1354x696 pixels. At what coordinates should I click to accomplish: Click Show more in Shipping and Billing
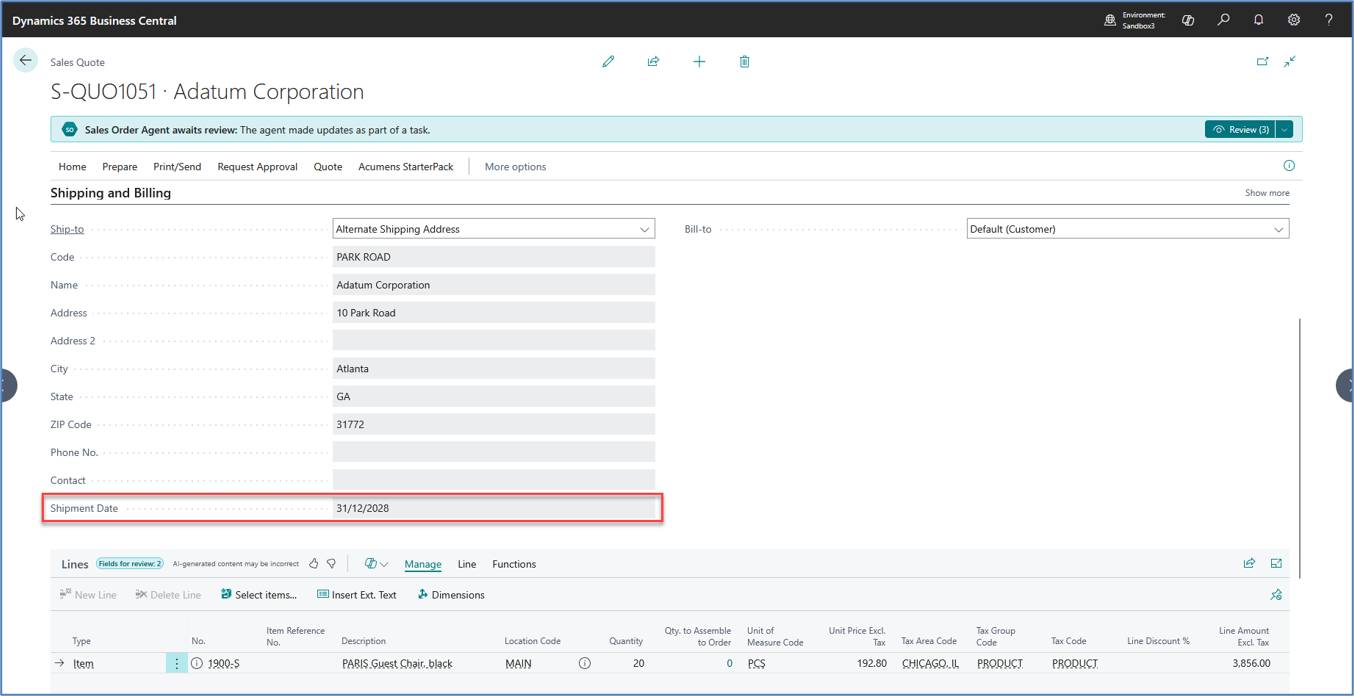1267,193
